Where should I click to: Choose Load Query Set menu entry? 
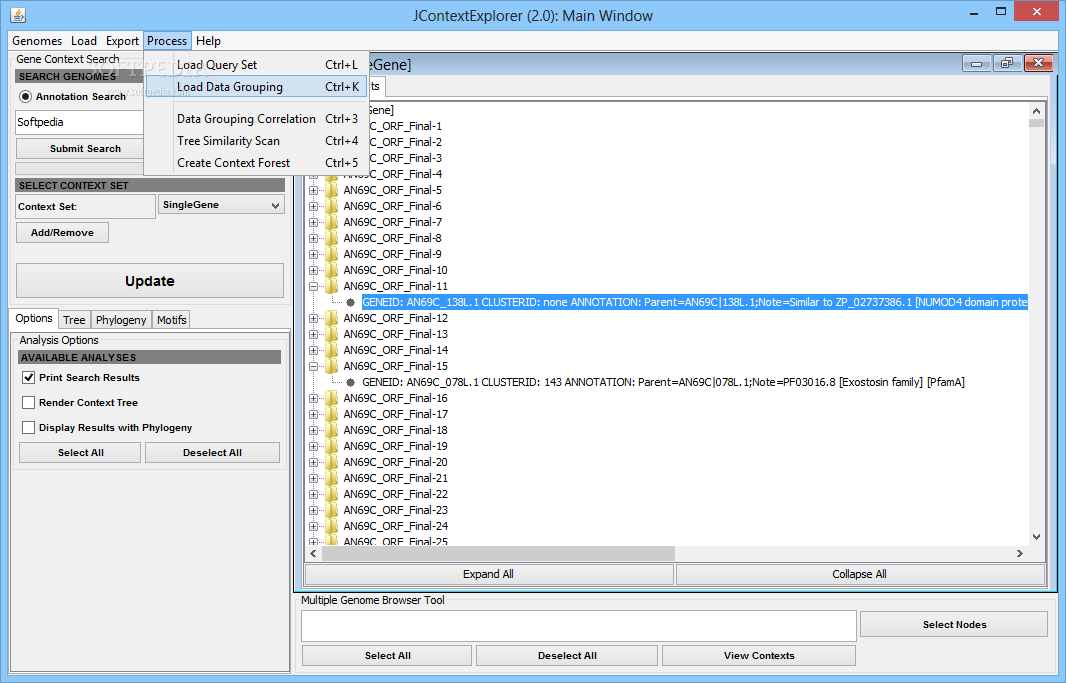256,65
